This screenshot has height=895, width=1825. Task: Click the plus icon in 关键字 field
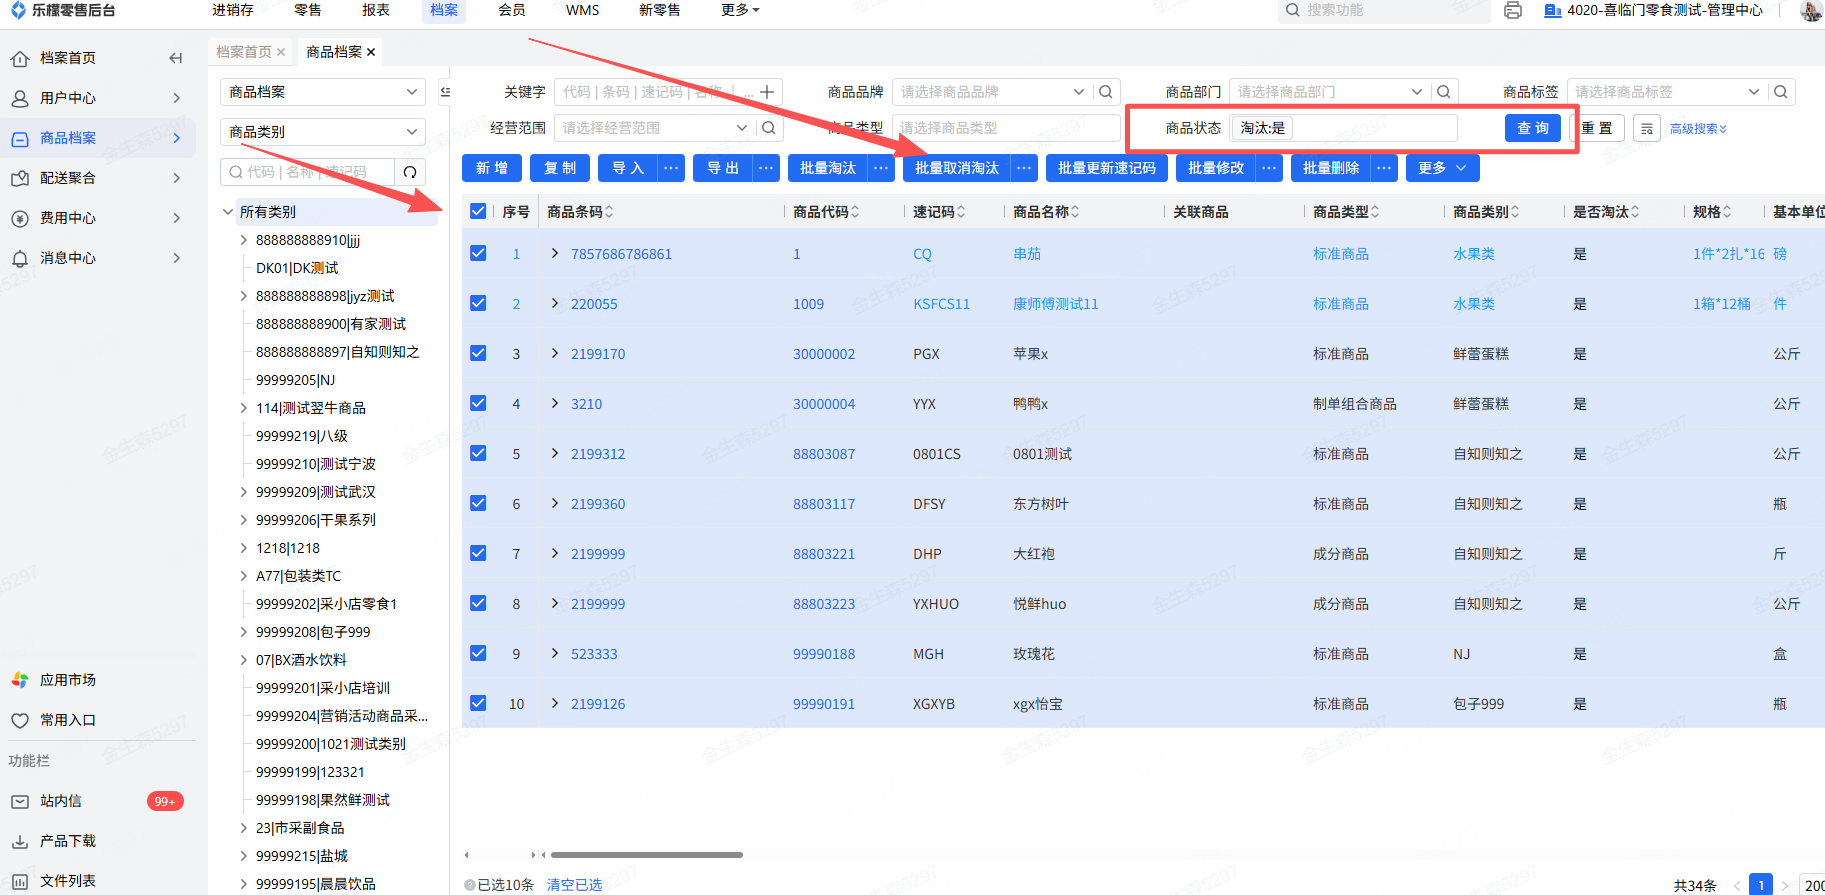point(767,92)
